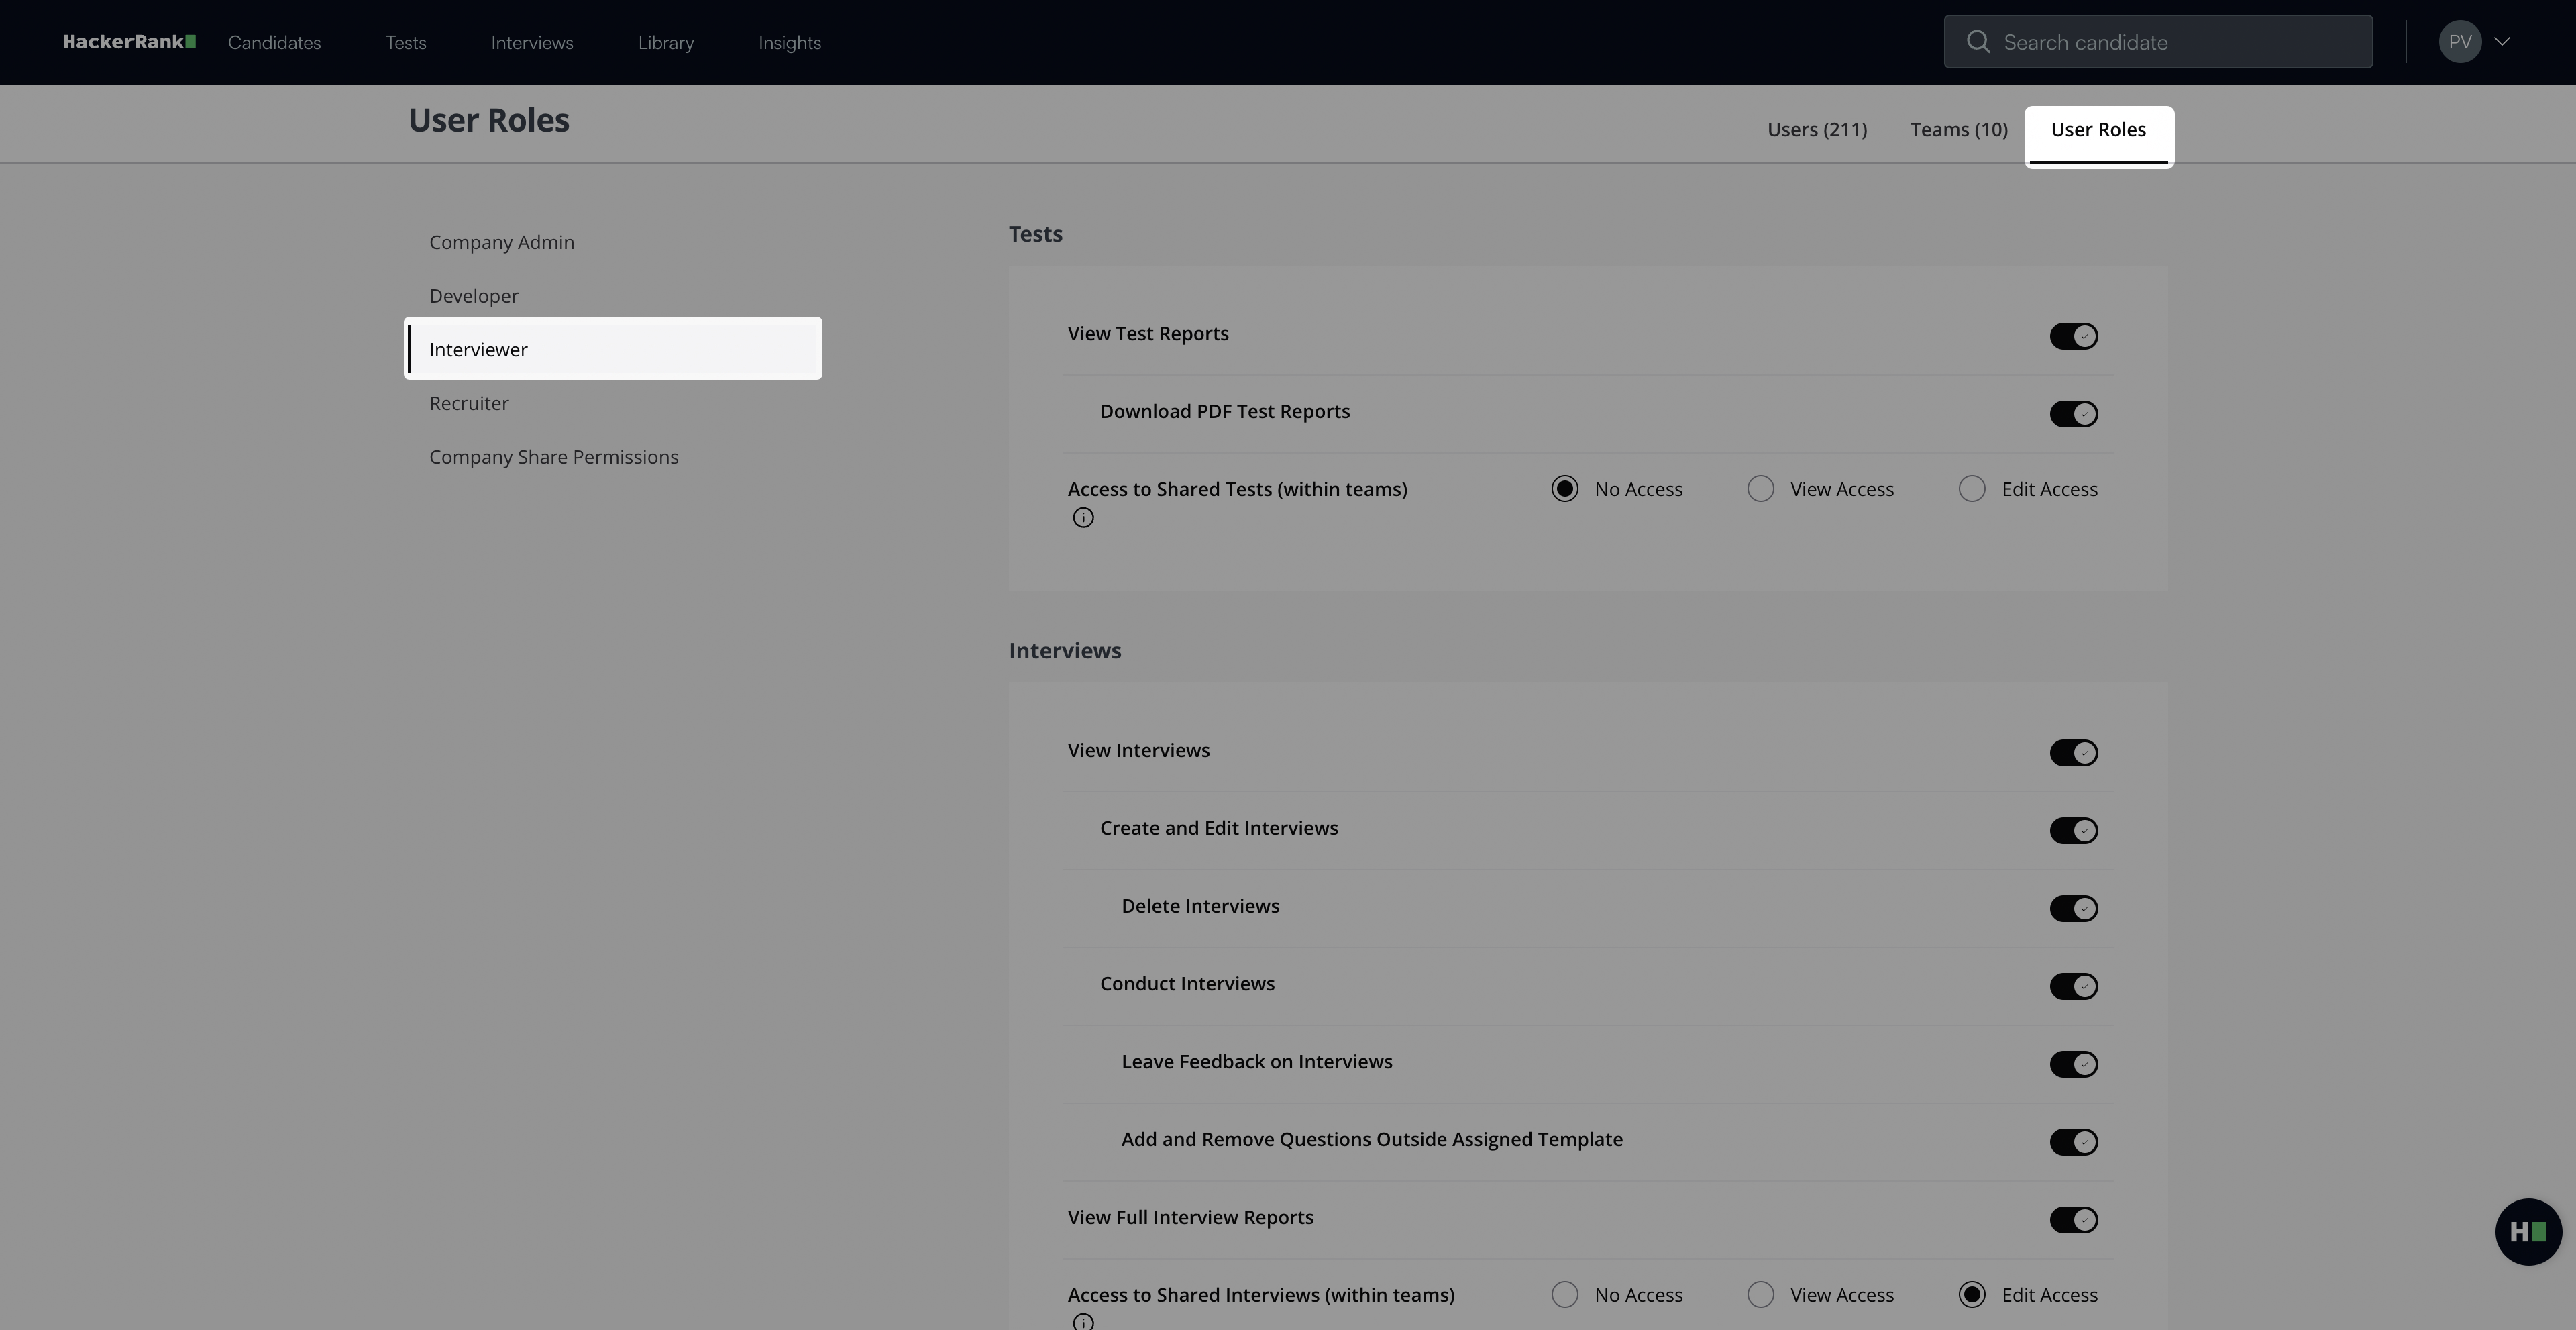Toggle the Conduct Interviews switch

coord(2073,986)
